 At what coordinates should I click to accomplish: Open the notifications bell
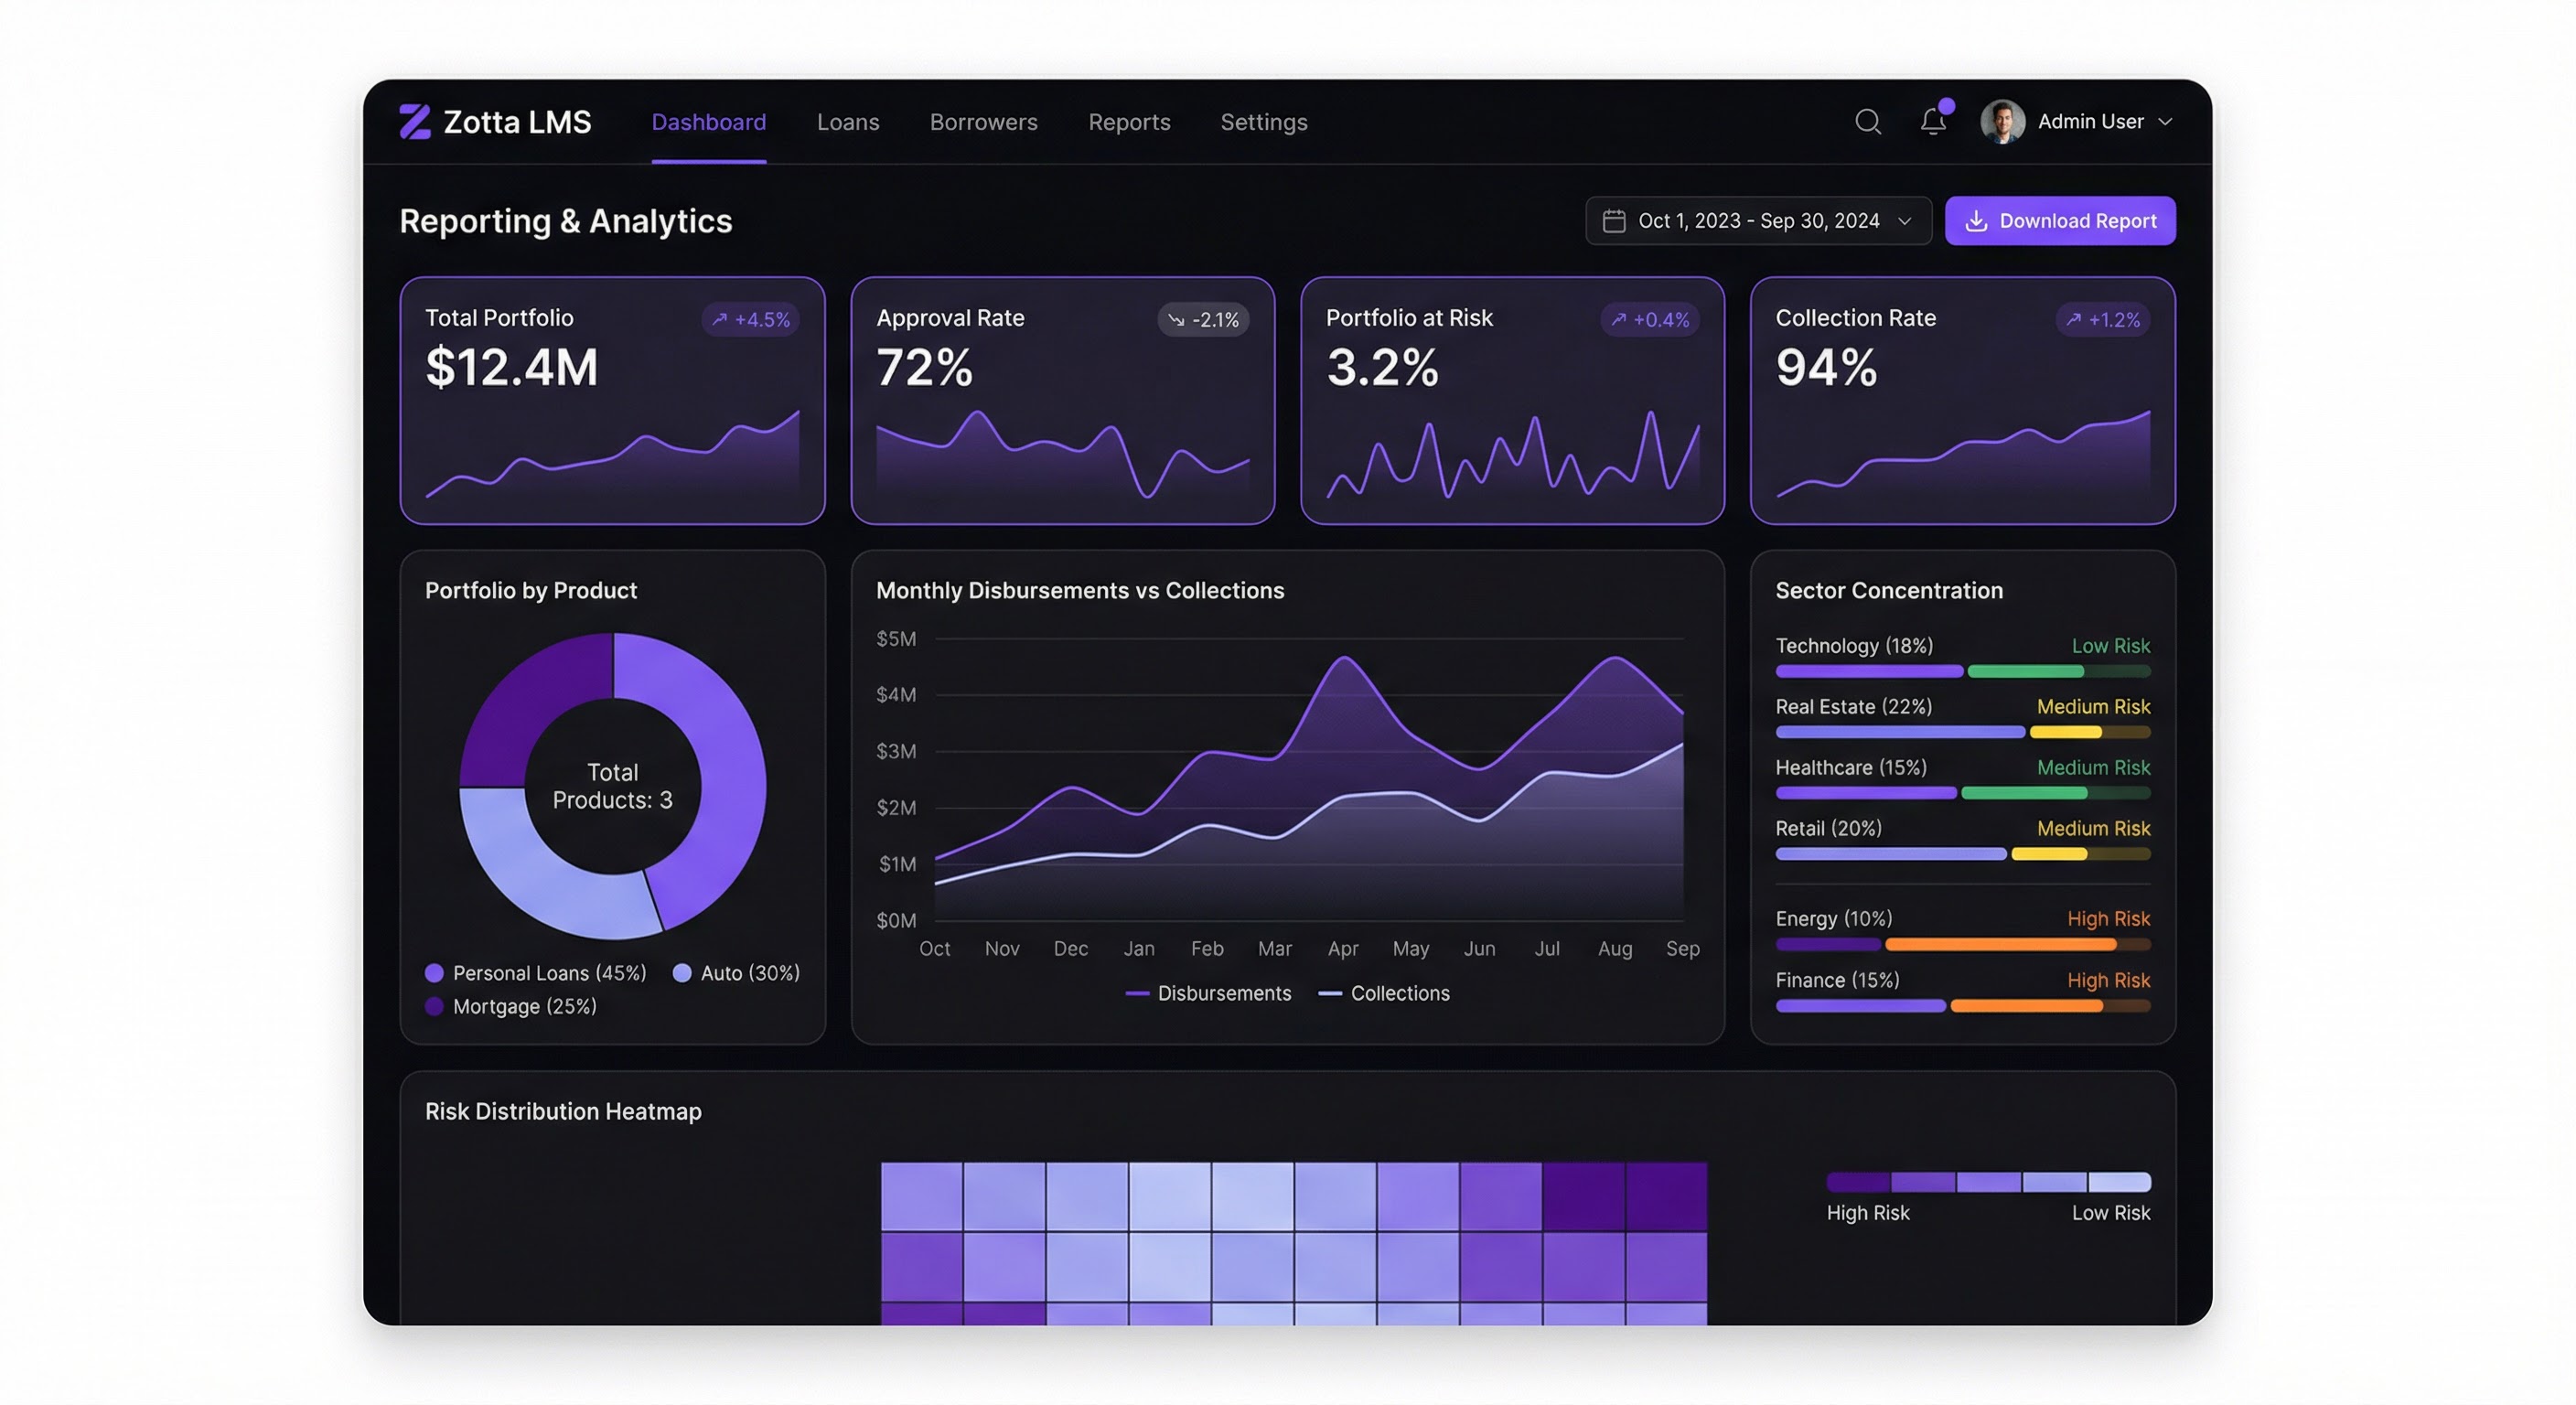tap(1932, 121)
